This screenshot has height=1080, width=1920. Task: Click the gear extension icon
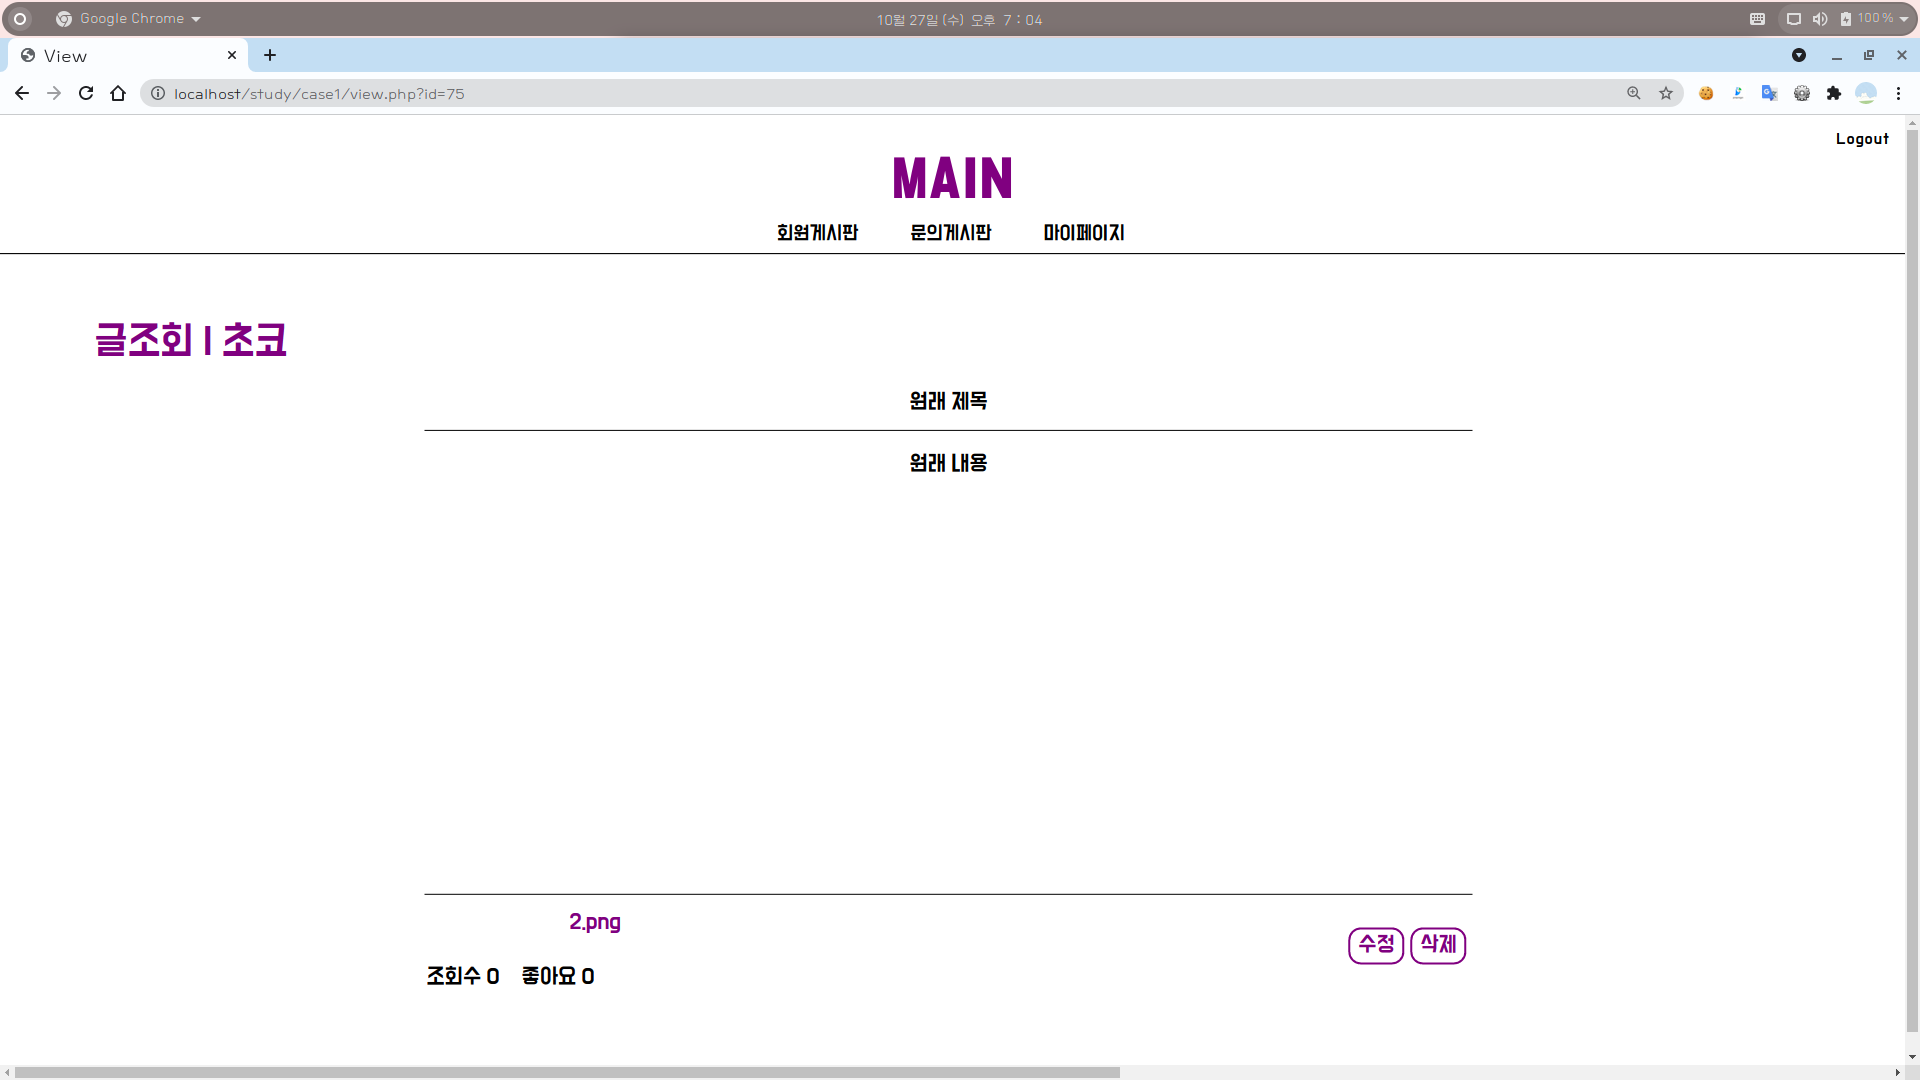click(1801, 93)
